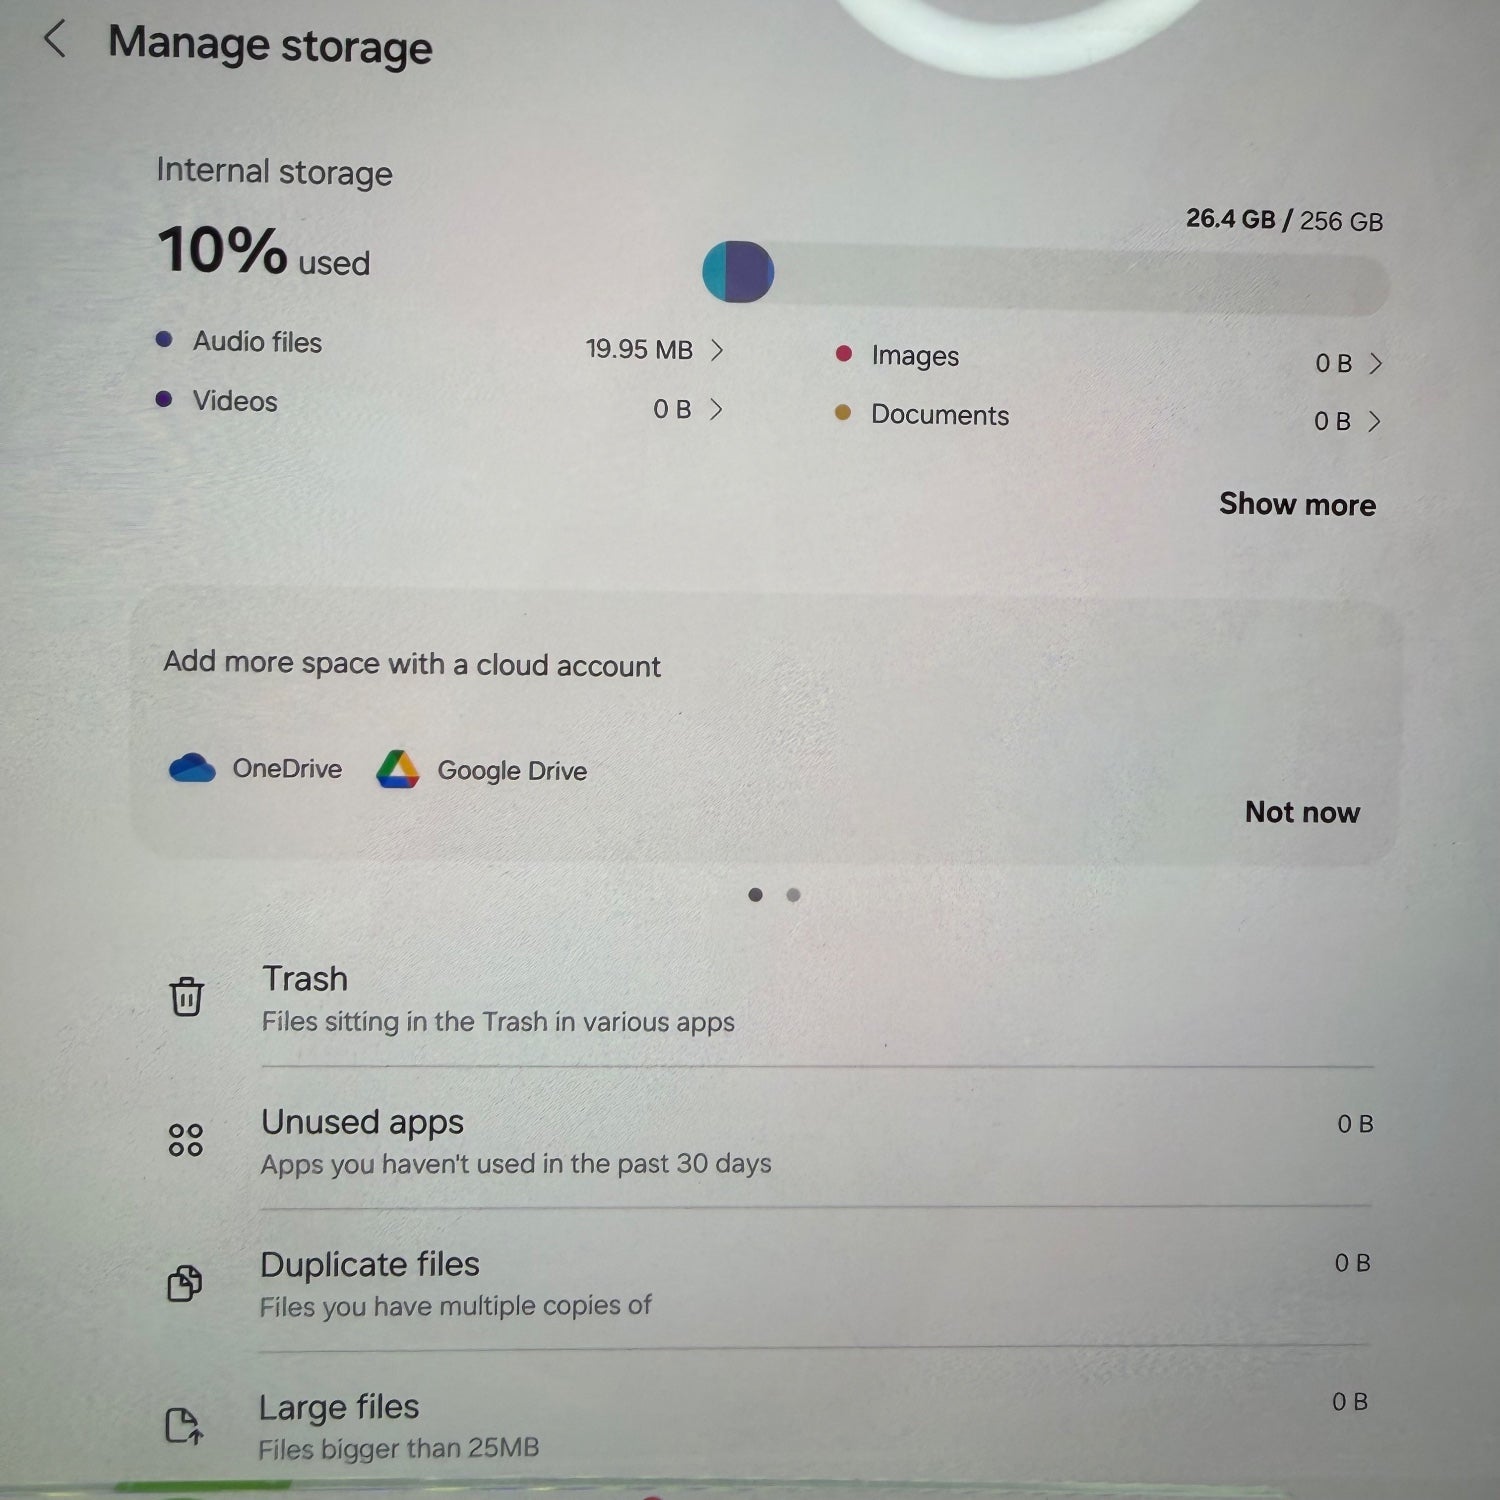The height and width of the screenshot is (1500, 1500).
Task: Expand the Audio files chevron
Action: click(x=716, y=349)
